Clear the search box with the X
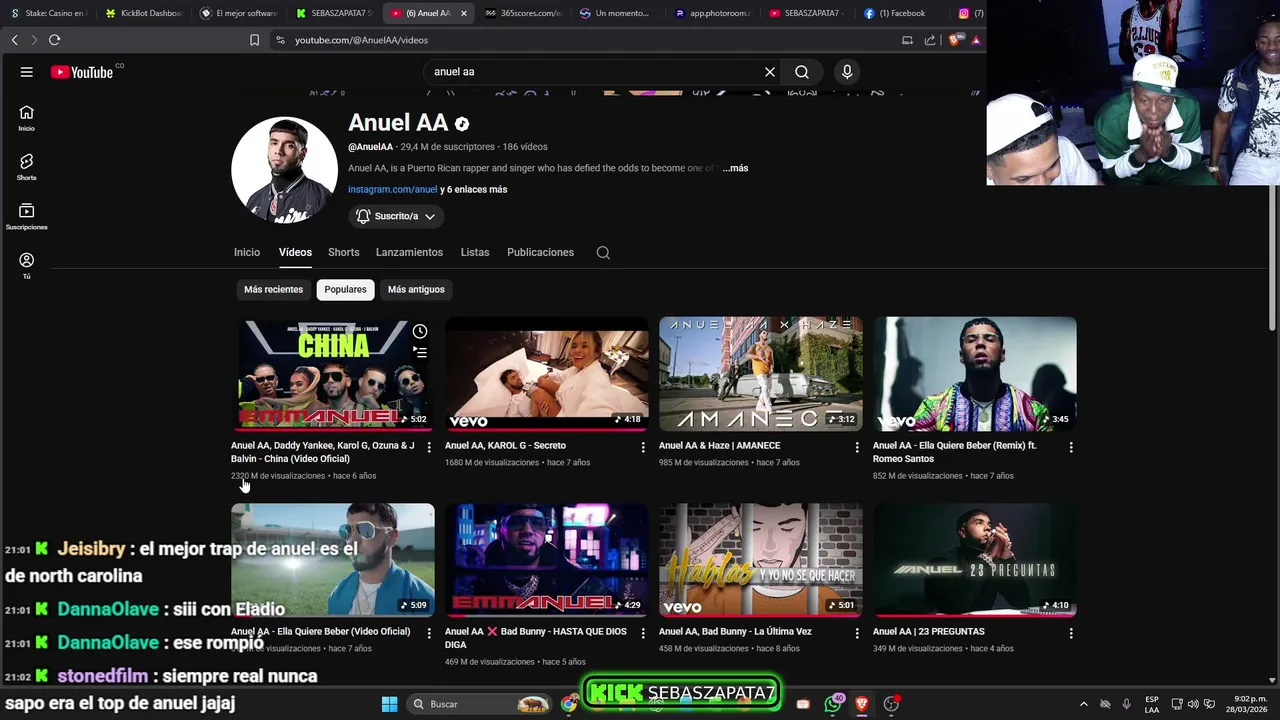 point(770,72)
